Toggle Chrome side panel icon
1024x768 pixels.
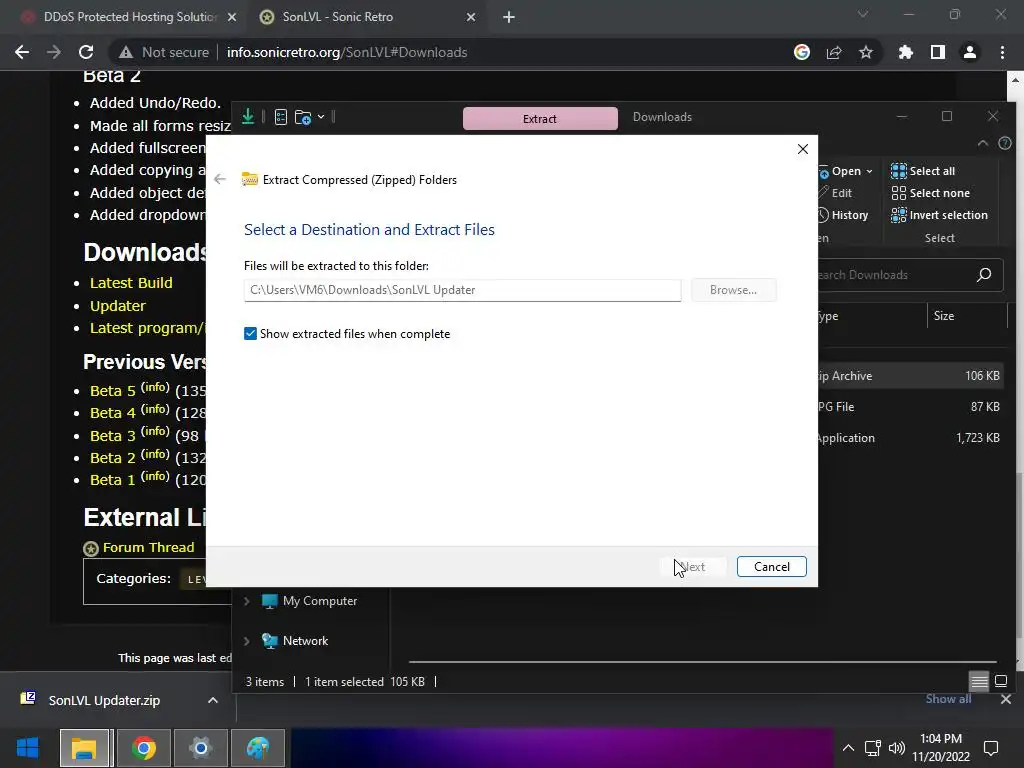pyautogui.click(x=938, y=52)
